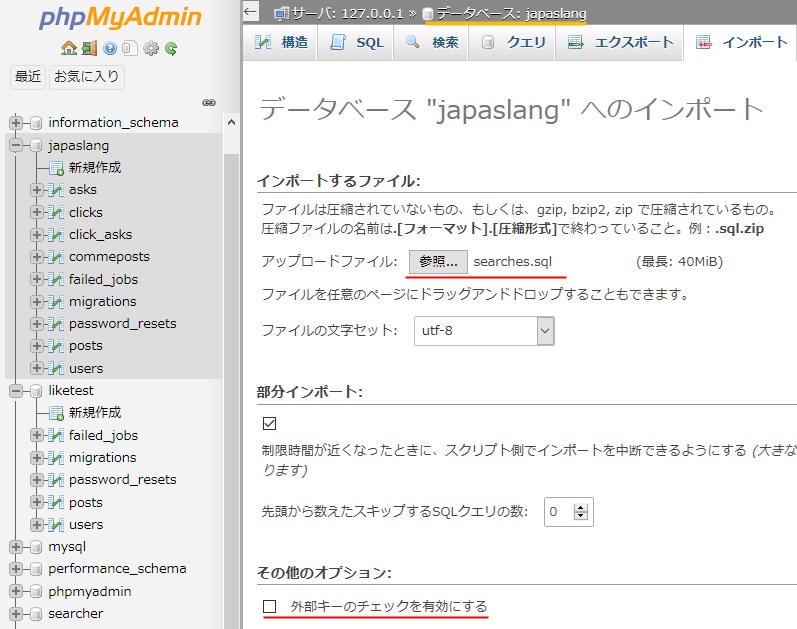Uncheck the partial import interrupt checkbox
The height and width of the screenshot is (629, 797).
[x=269, y=423]
